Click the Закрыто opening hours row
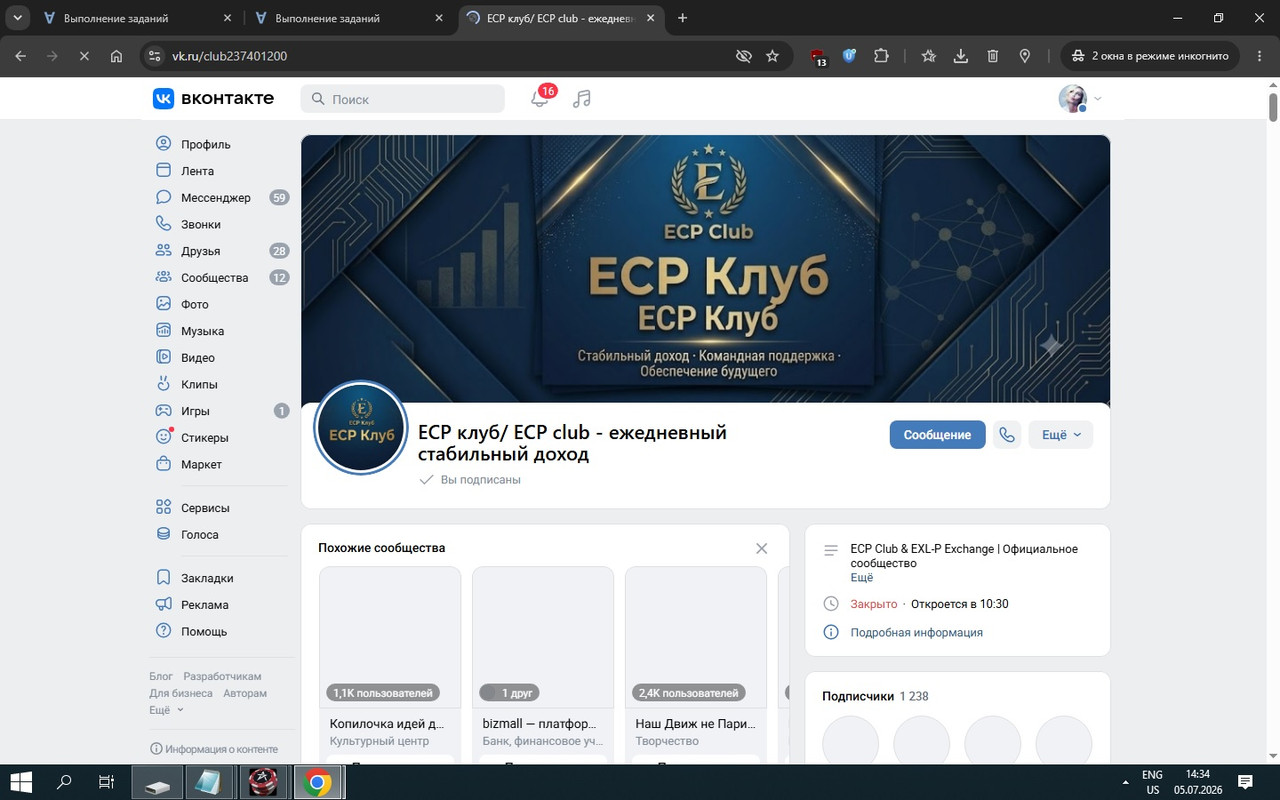The image size is (1280, 800). 929,604
